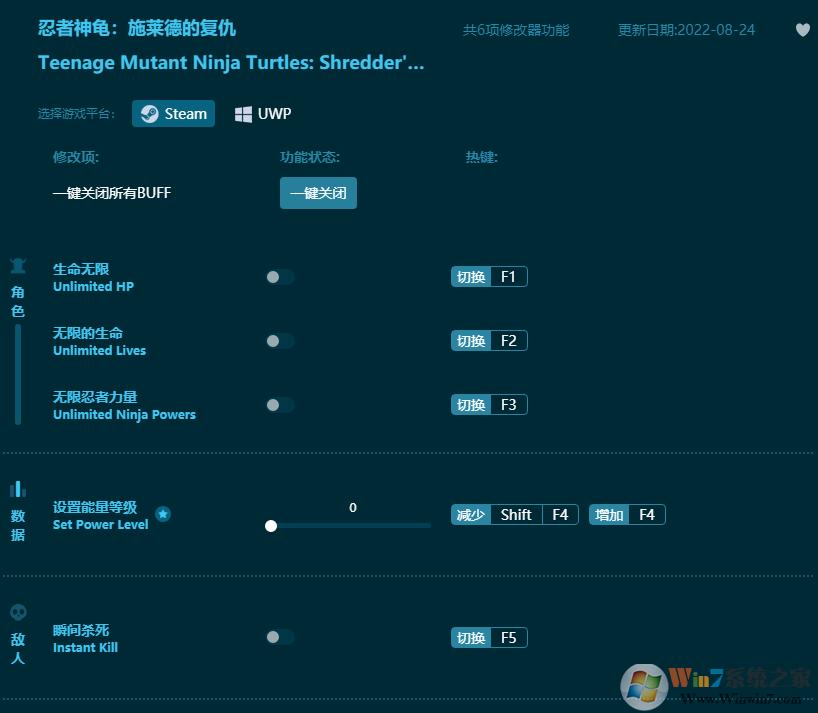Turn on Unlimited Lives switch
The height and width of the screenshot is (713, 818).
(280, 341)
